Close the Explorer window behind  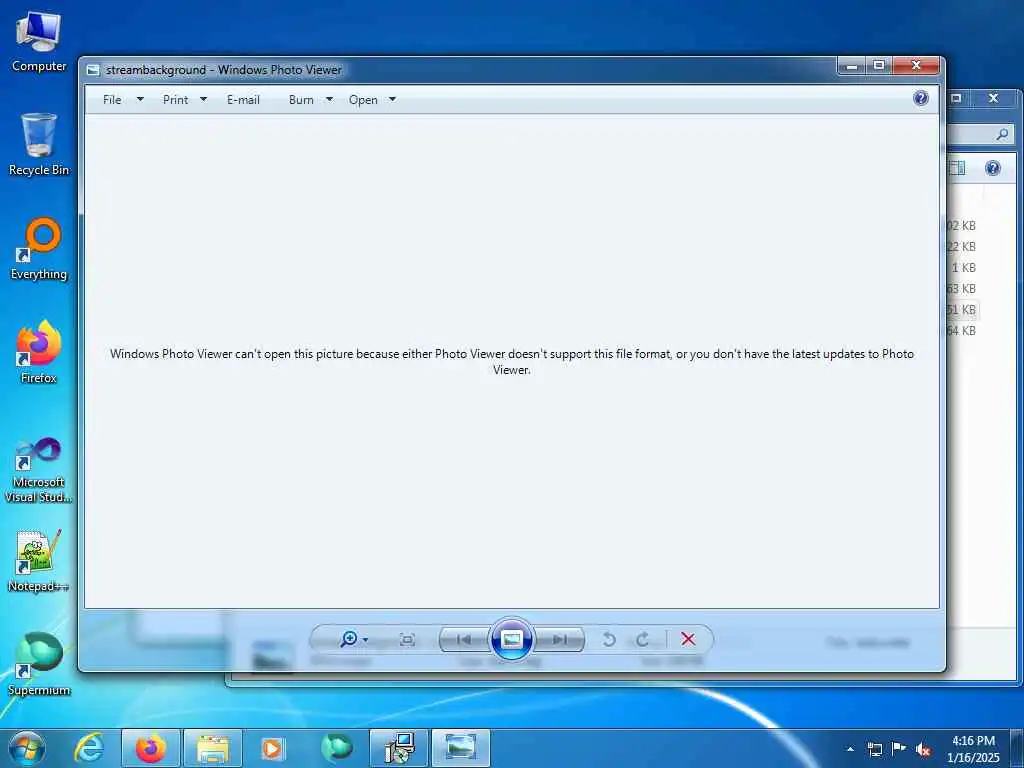click(x=993, y=98)
